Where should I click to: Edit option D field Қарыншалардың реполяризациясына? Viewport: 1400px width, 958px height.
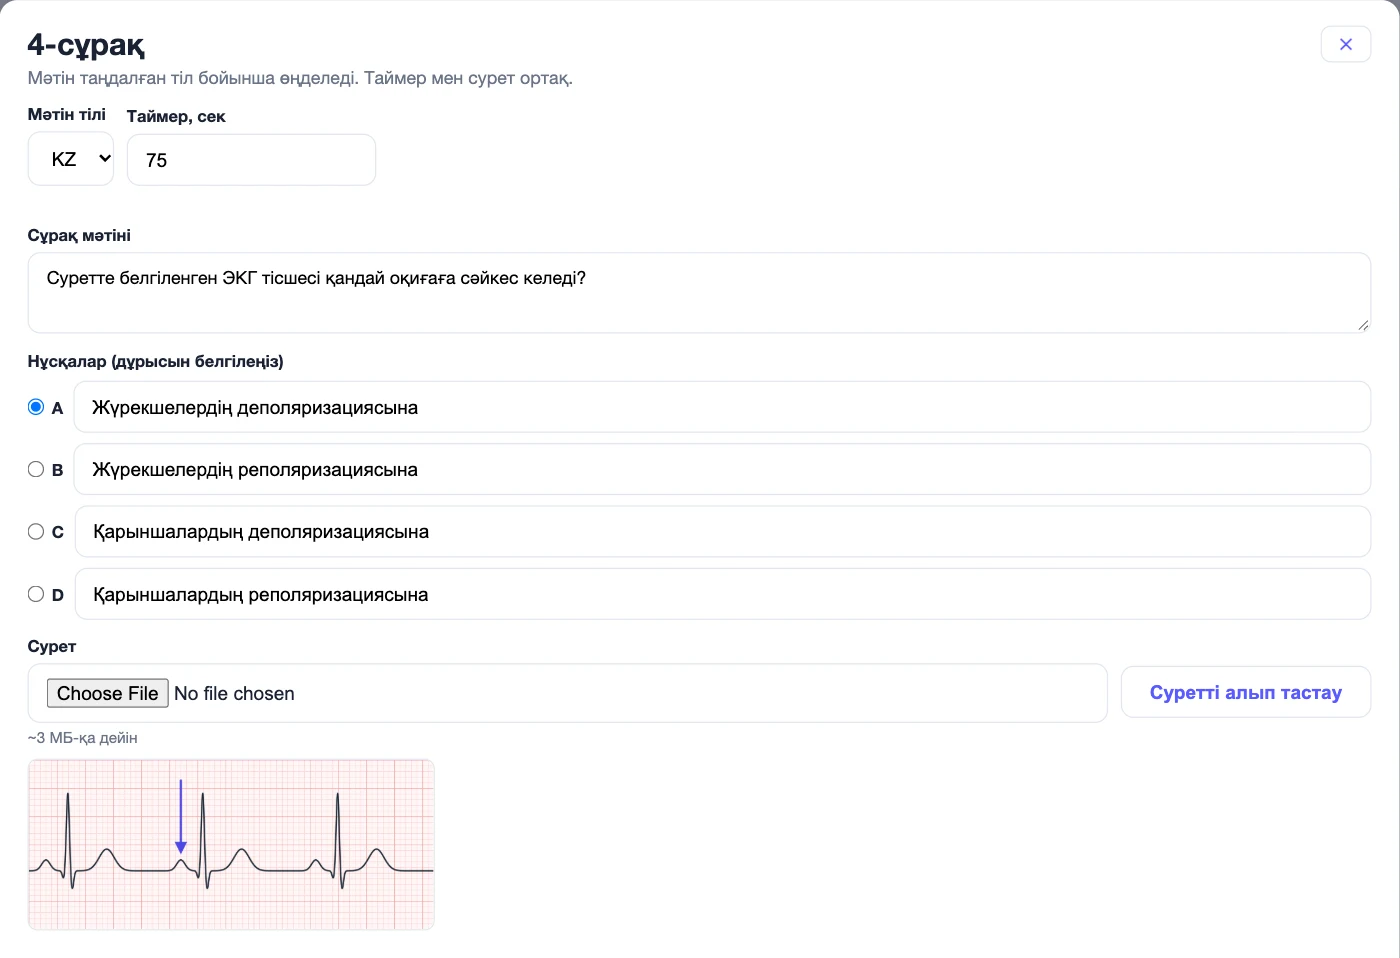click(722, 594)
